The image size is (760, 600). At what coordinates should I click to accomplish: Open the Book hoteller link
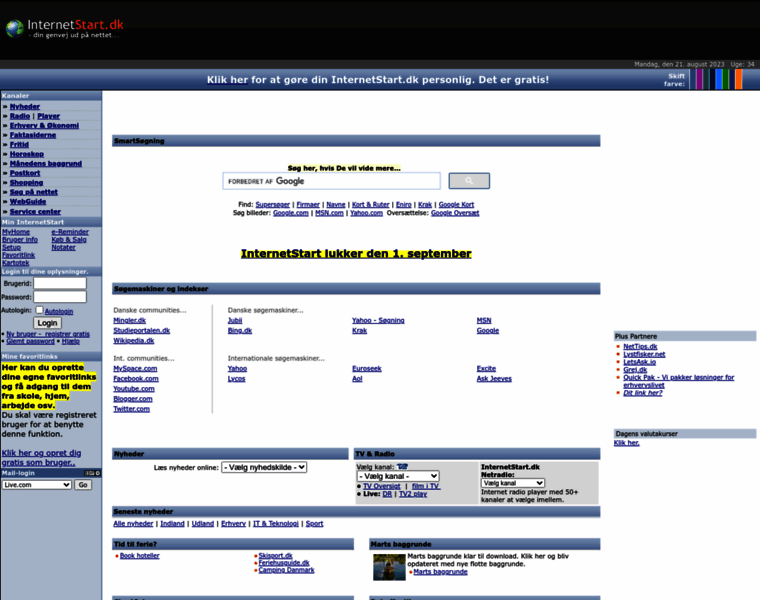point(140,555)
